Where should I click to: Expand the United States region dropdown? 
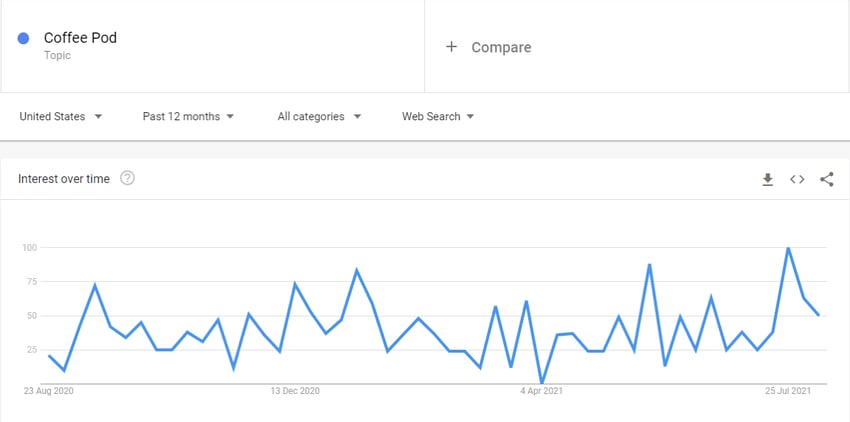point(61,116)
